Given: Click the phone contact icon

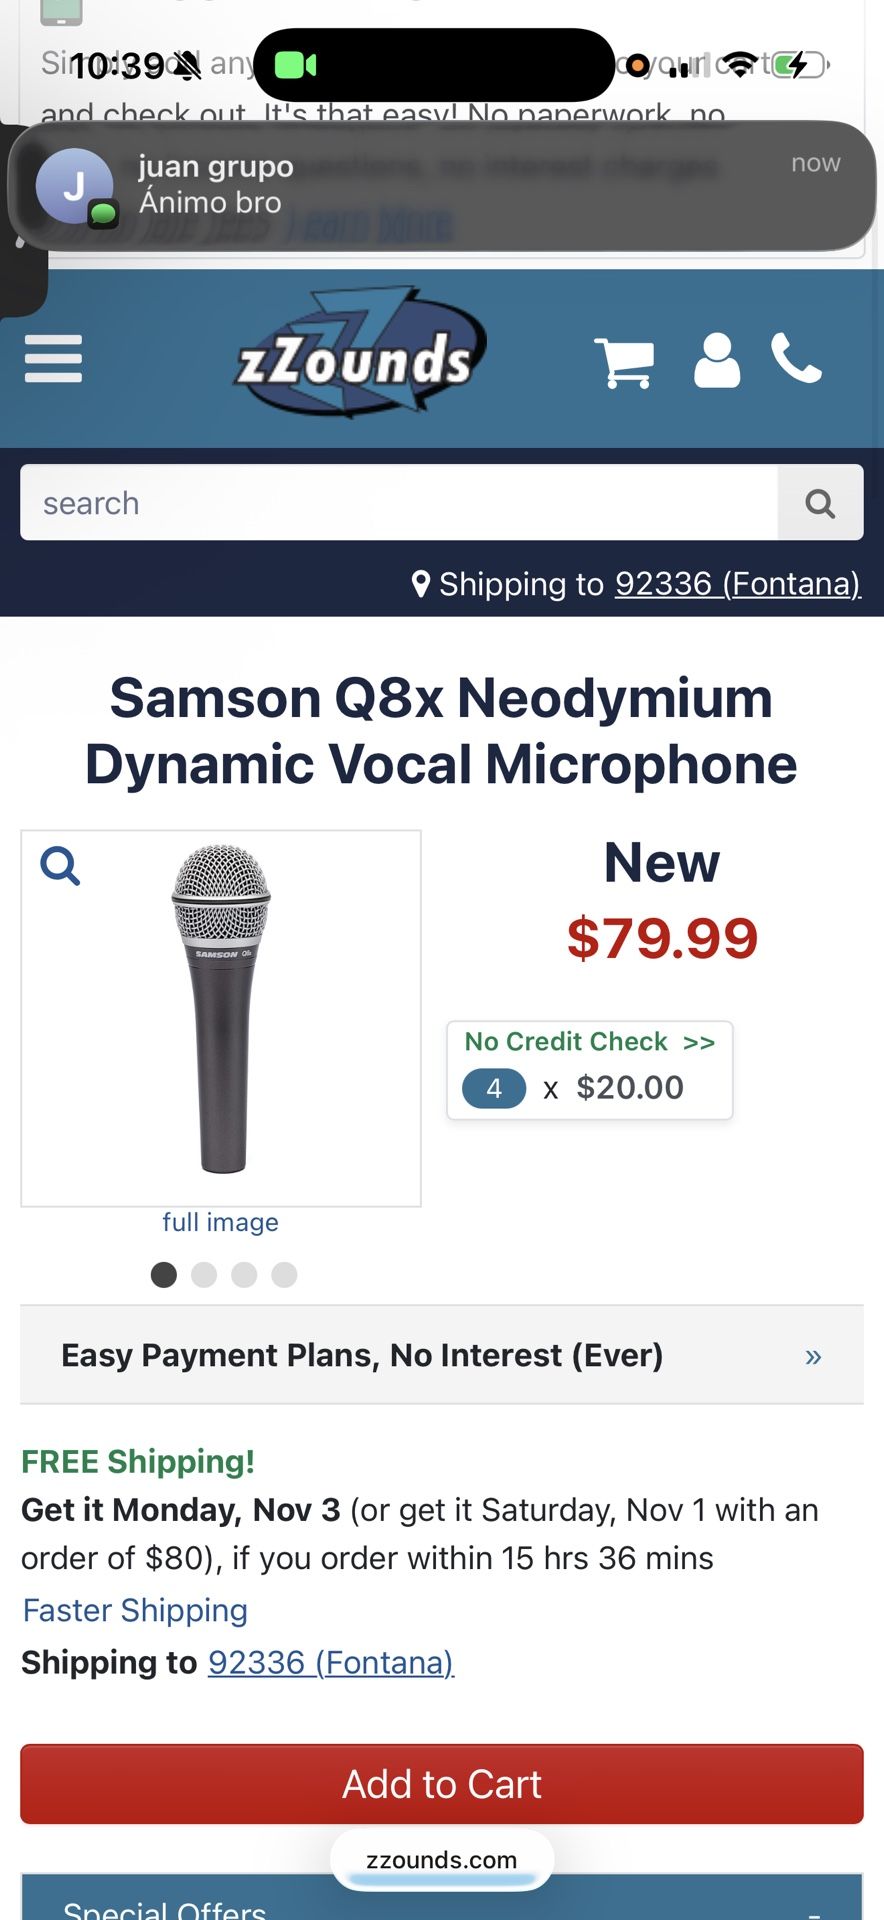Looking at the screenshot, I should (x=797, y=360).
